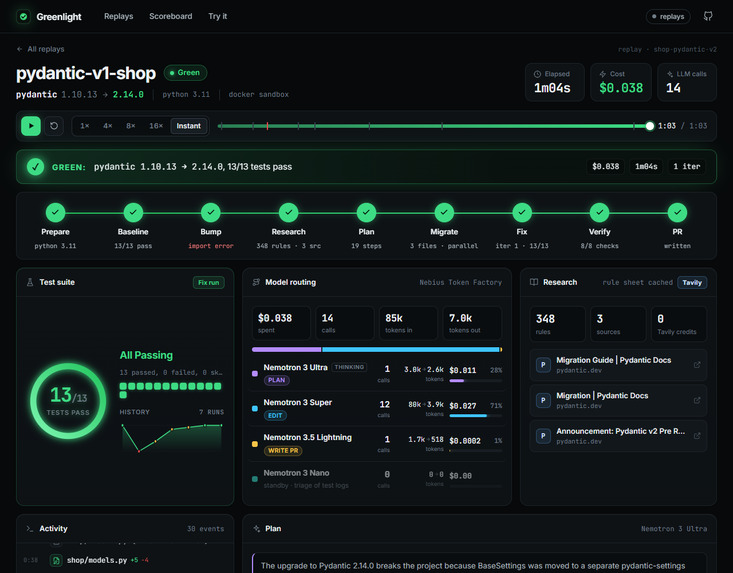Click external-link icon on Migration row
Screen dimensions: 733x573
(697, 400)
